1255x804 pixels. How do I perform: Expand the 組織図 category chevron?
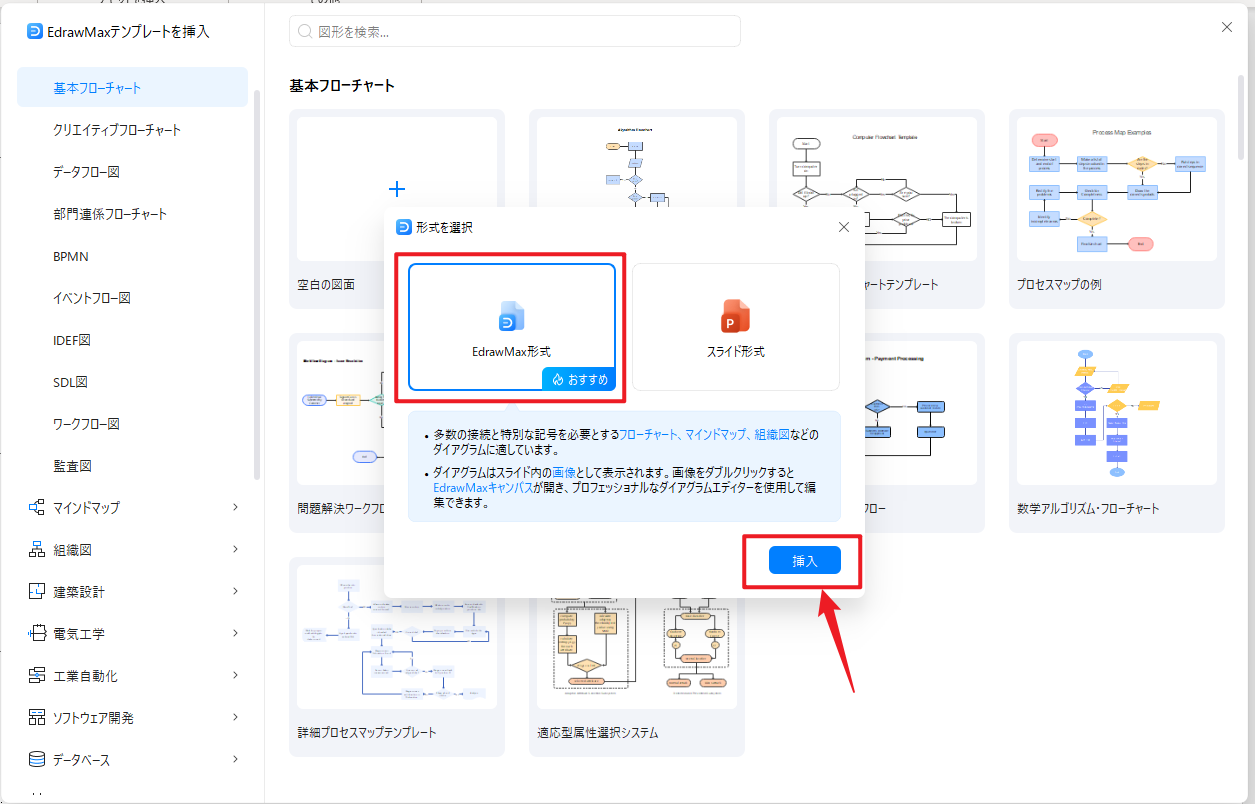click(x=235, y=549)
